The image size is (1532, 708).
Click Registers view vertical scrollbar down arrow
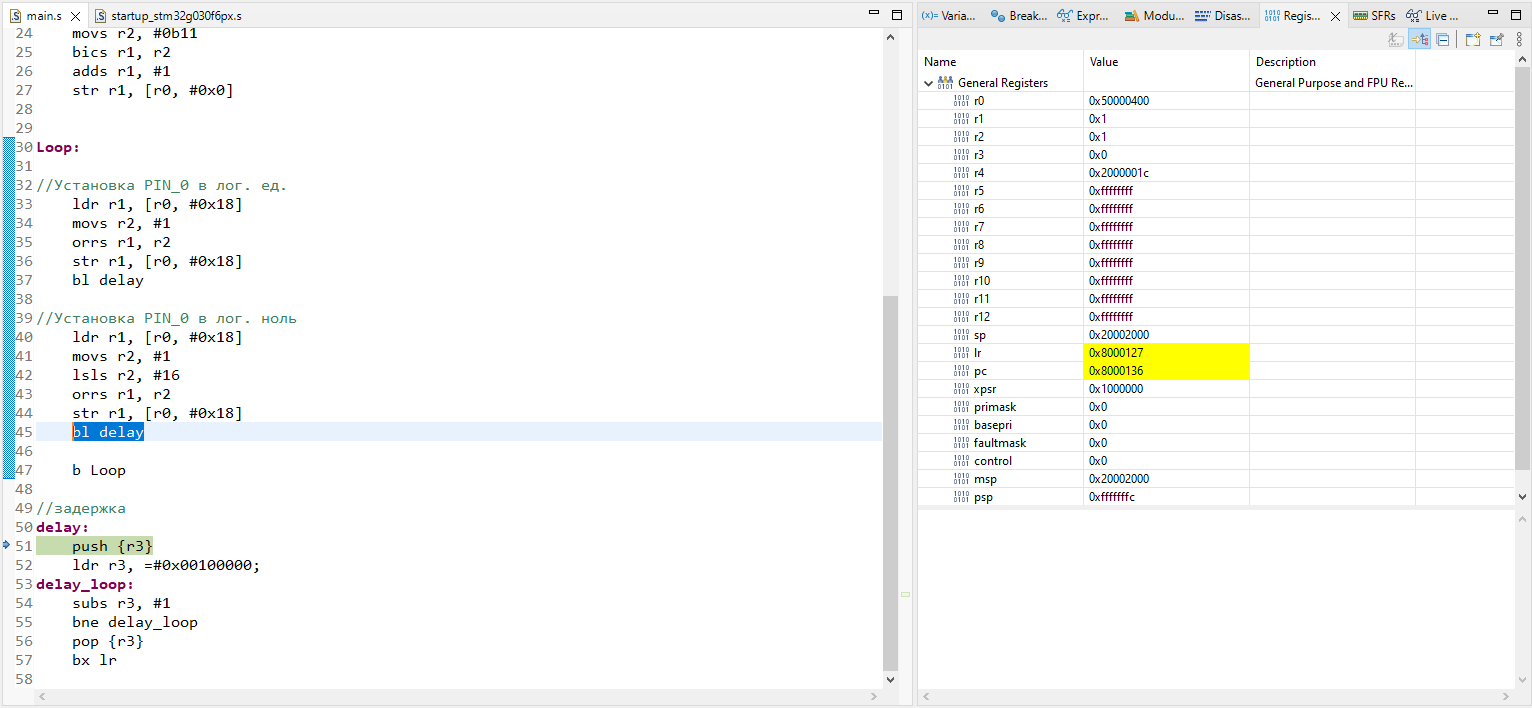pos(1522,497)
